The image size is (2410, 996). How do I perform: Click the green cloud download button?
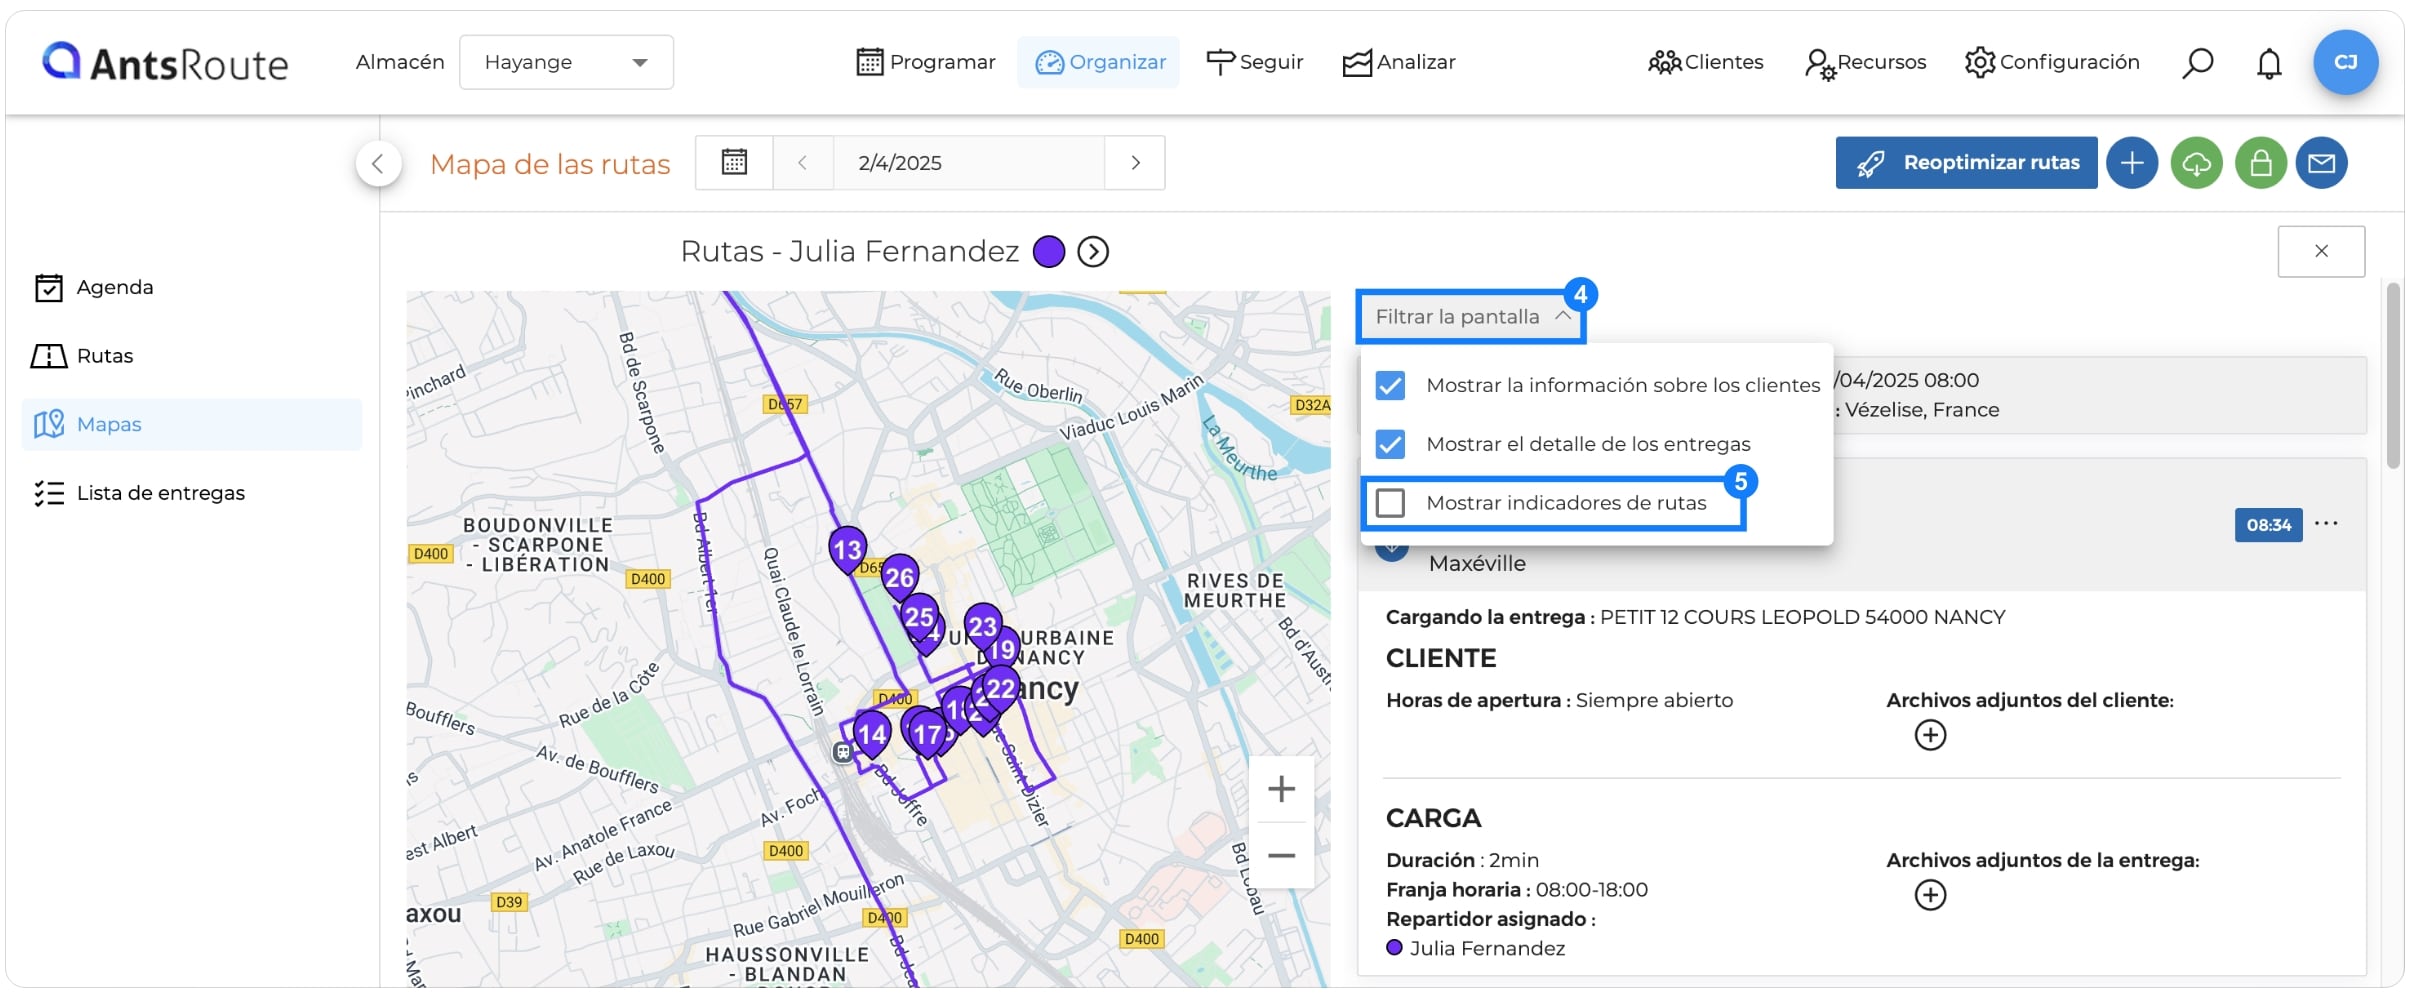[2196, 162]
